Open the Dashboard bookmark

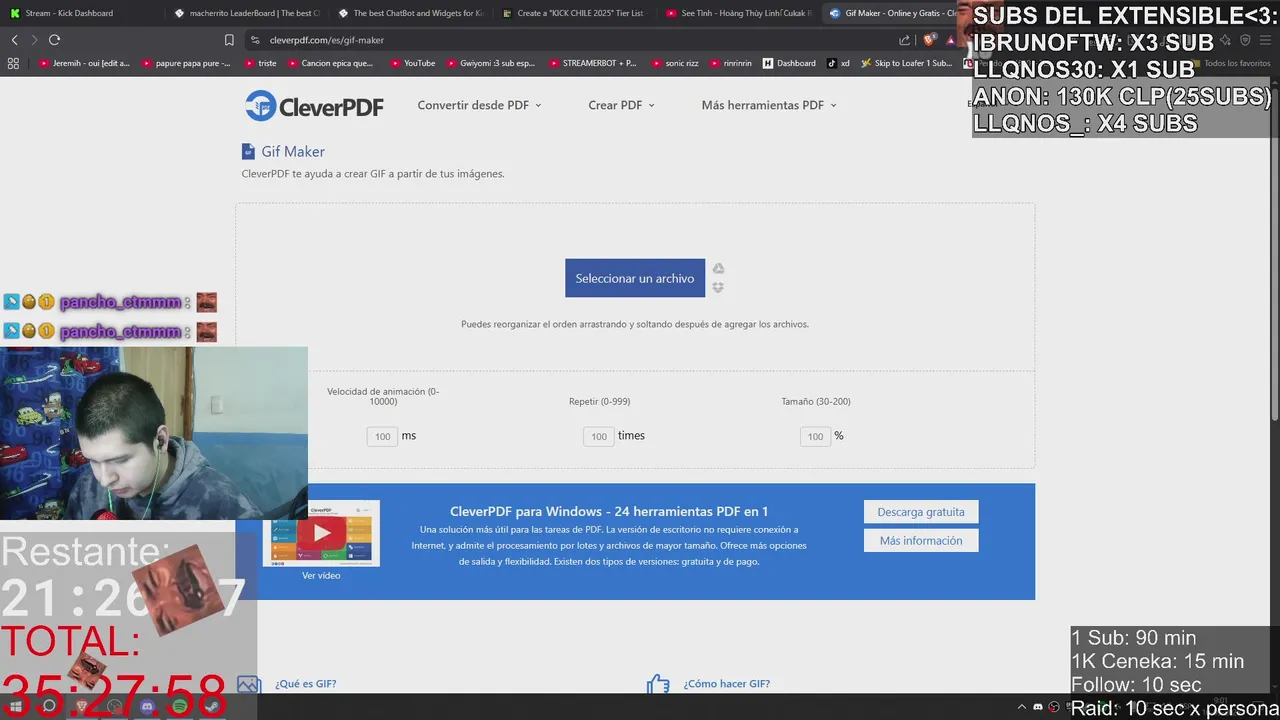tap(789, 63)
